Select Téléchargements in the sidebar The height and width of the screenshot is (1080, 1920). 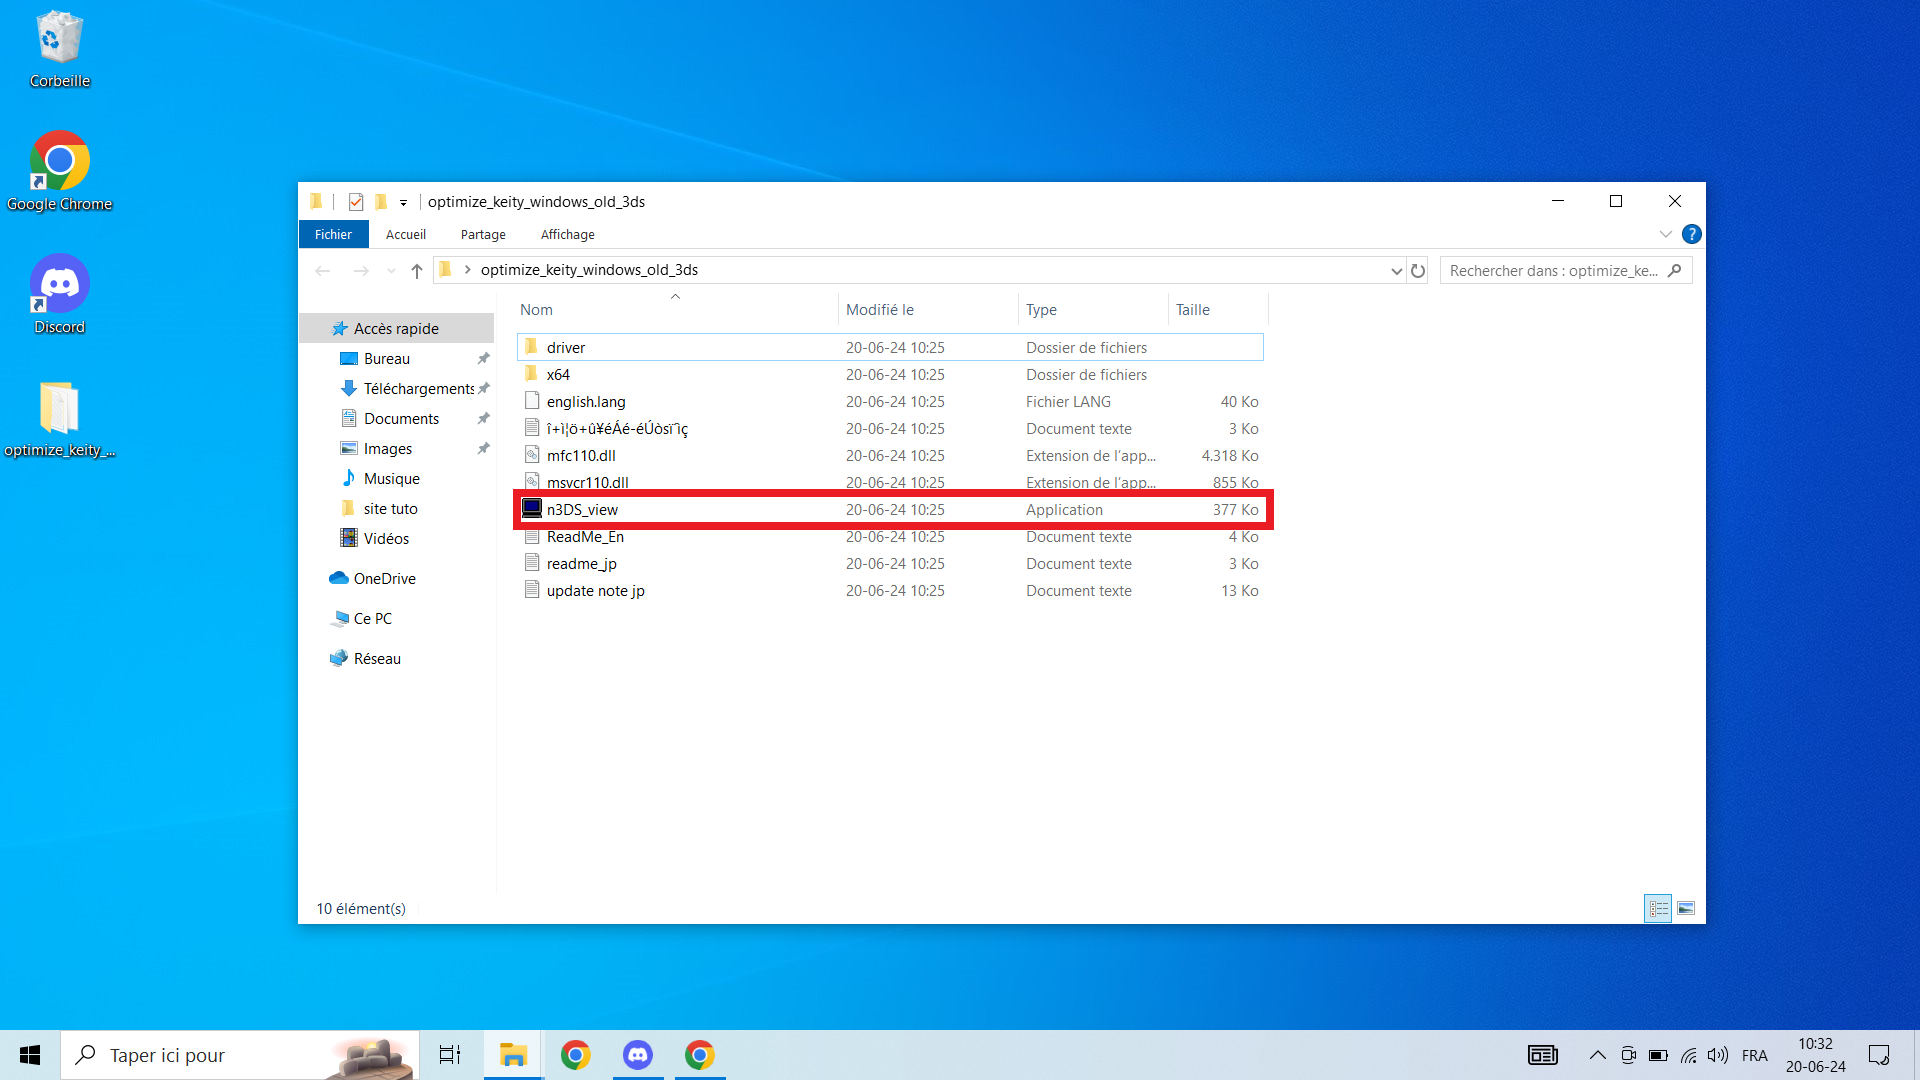[x=418, y=388]
